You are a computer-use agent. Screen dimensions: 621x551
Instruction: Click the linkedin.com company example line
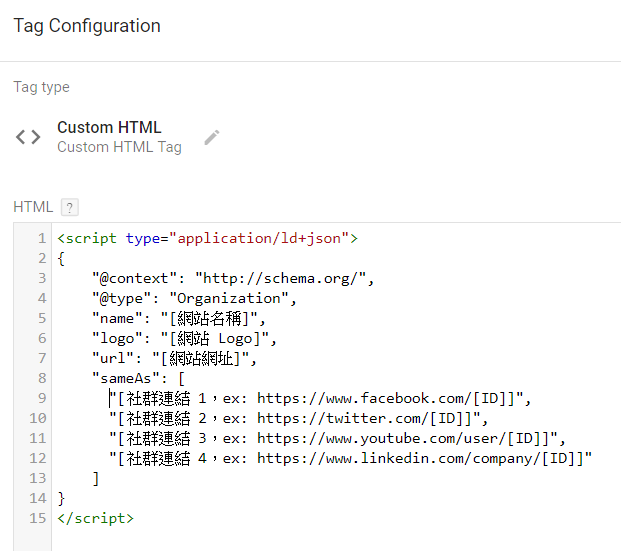pyautogui.click(x=350, y=458)
